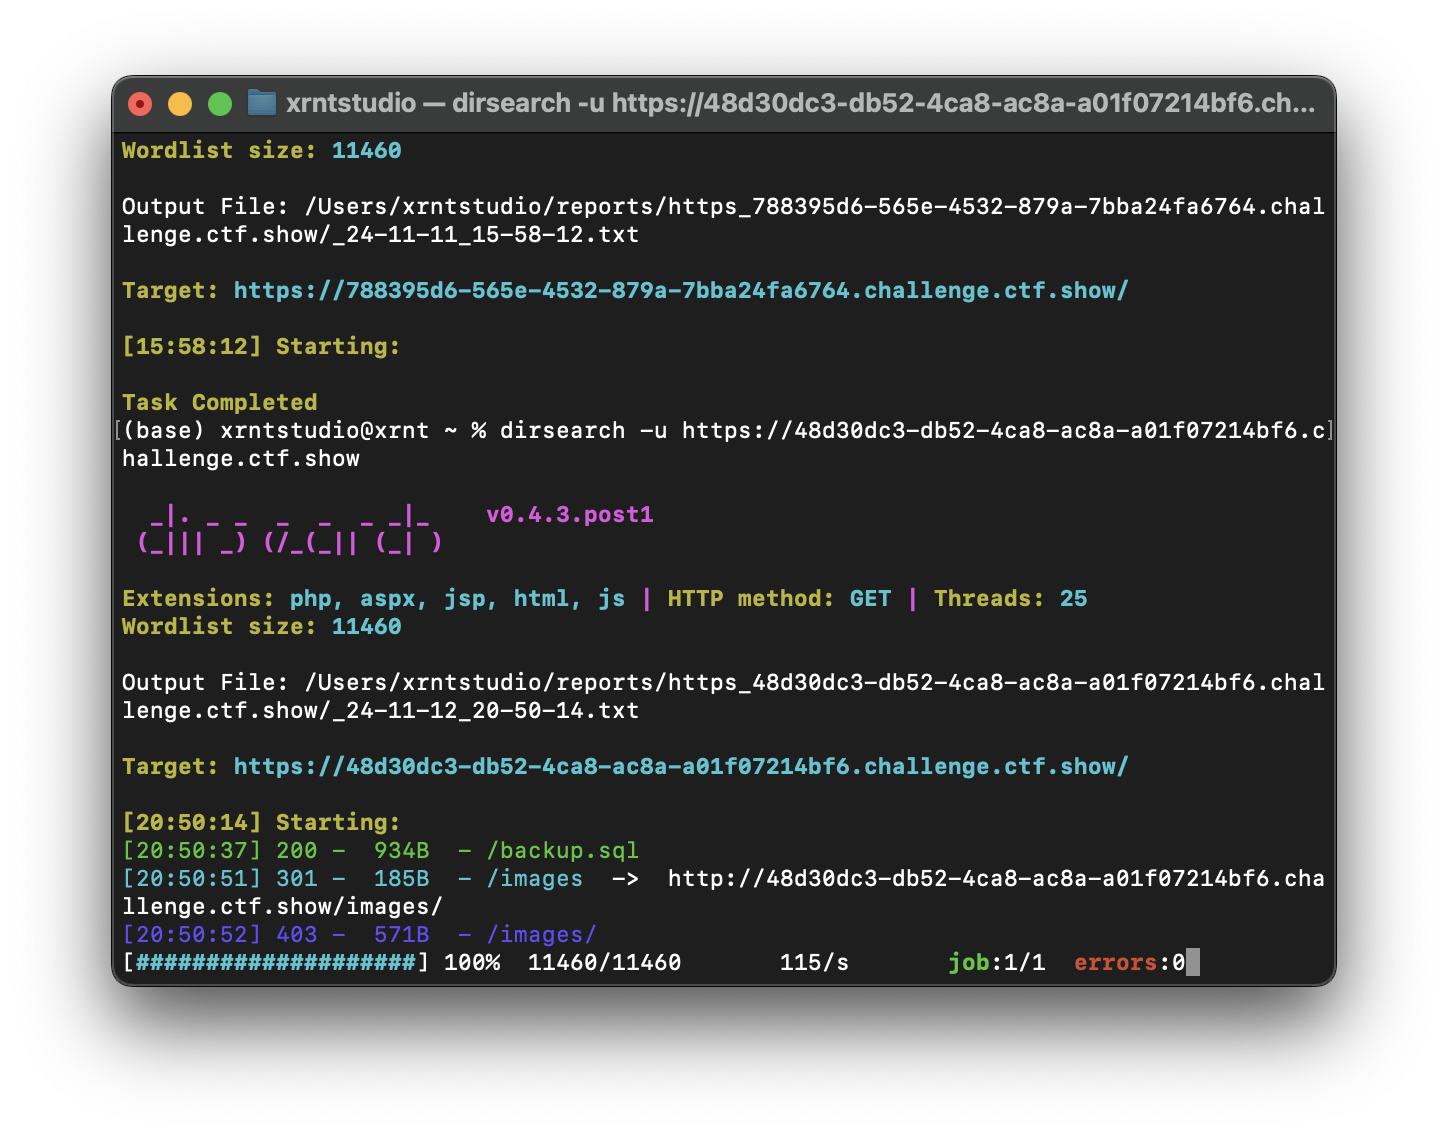Click the output file path ending 15-58-12.txt

(x=723, y=221)
